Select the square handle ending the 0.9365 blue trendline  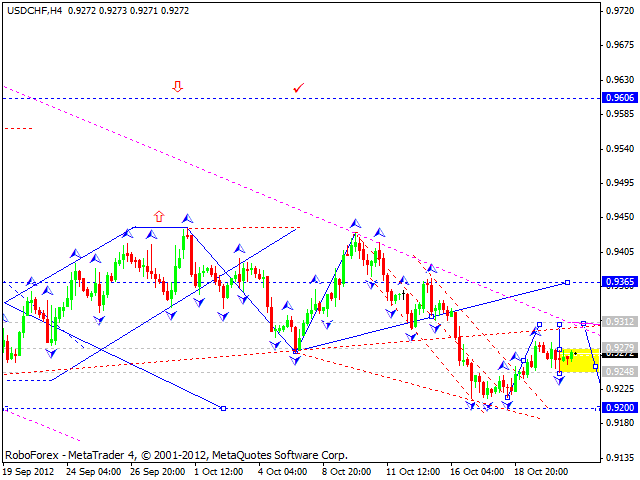[567, 282]
